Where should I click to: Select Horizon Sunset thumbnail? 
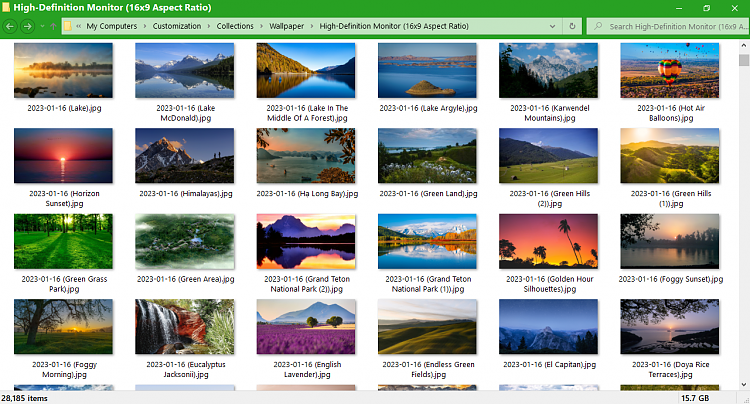click(x=63, y=155)
